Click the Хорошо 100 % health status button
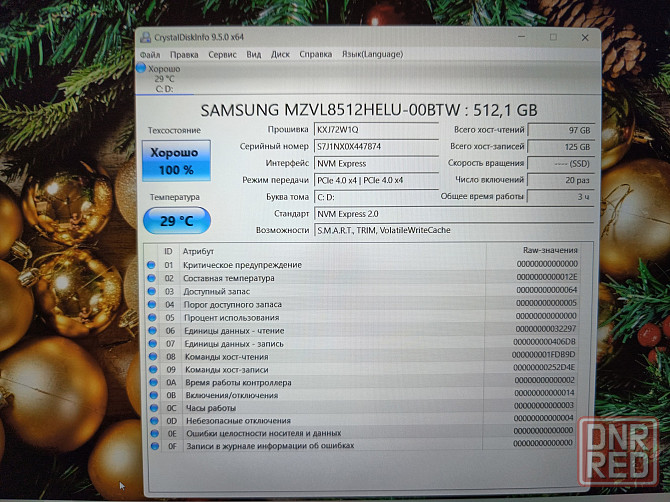 (x=176, y=161)
